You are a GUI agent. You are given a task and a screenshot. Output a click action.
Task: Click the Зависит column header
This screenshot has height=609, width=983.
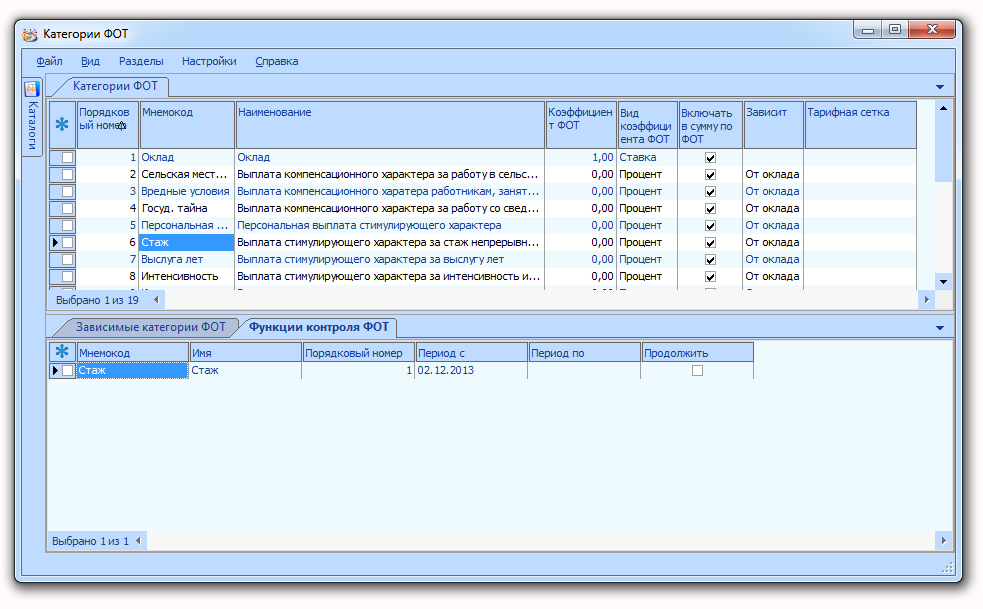(773, 125)
